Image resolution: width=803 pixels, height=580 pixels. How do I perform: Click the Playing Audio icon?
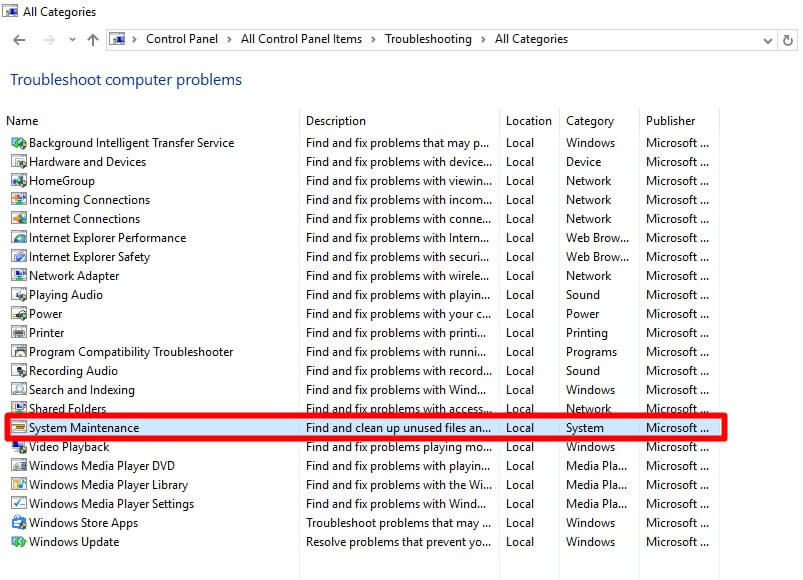[x=19, y=295]
